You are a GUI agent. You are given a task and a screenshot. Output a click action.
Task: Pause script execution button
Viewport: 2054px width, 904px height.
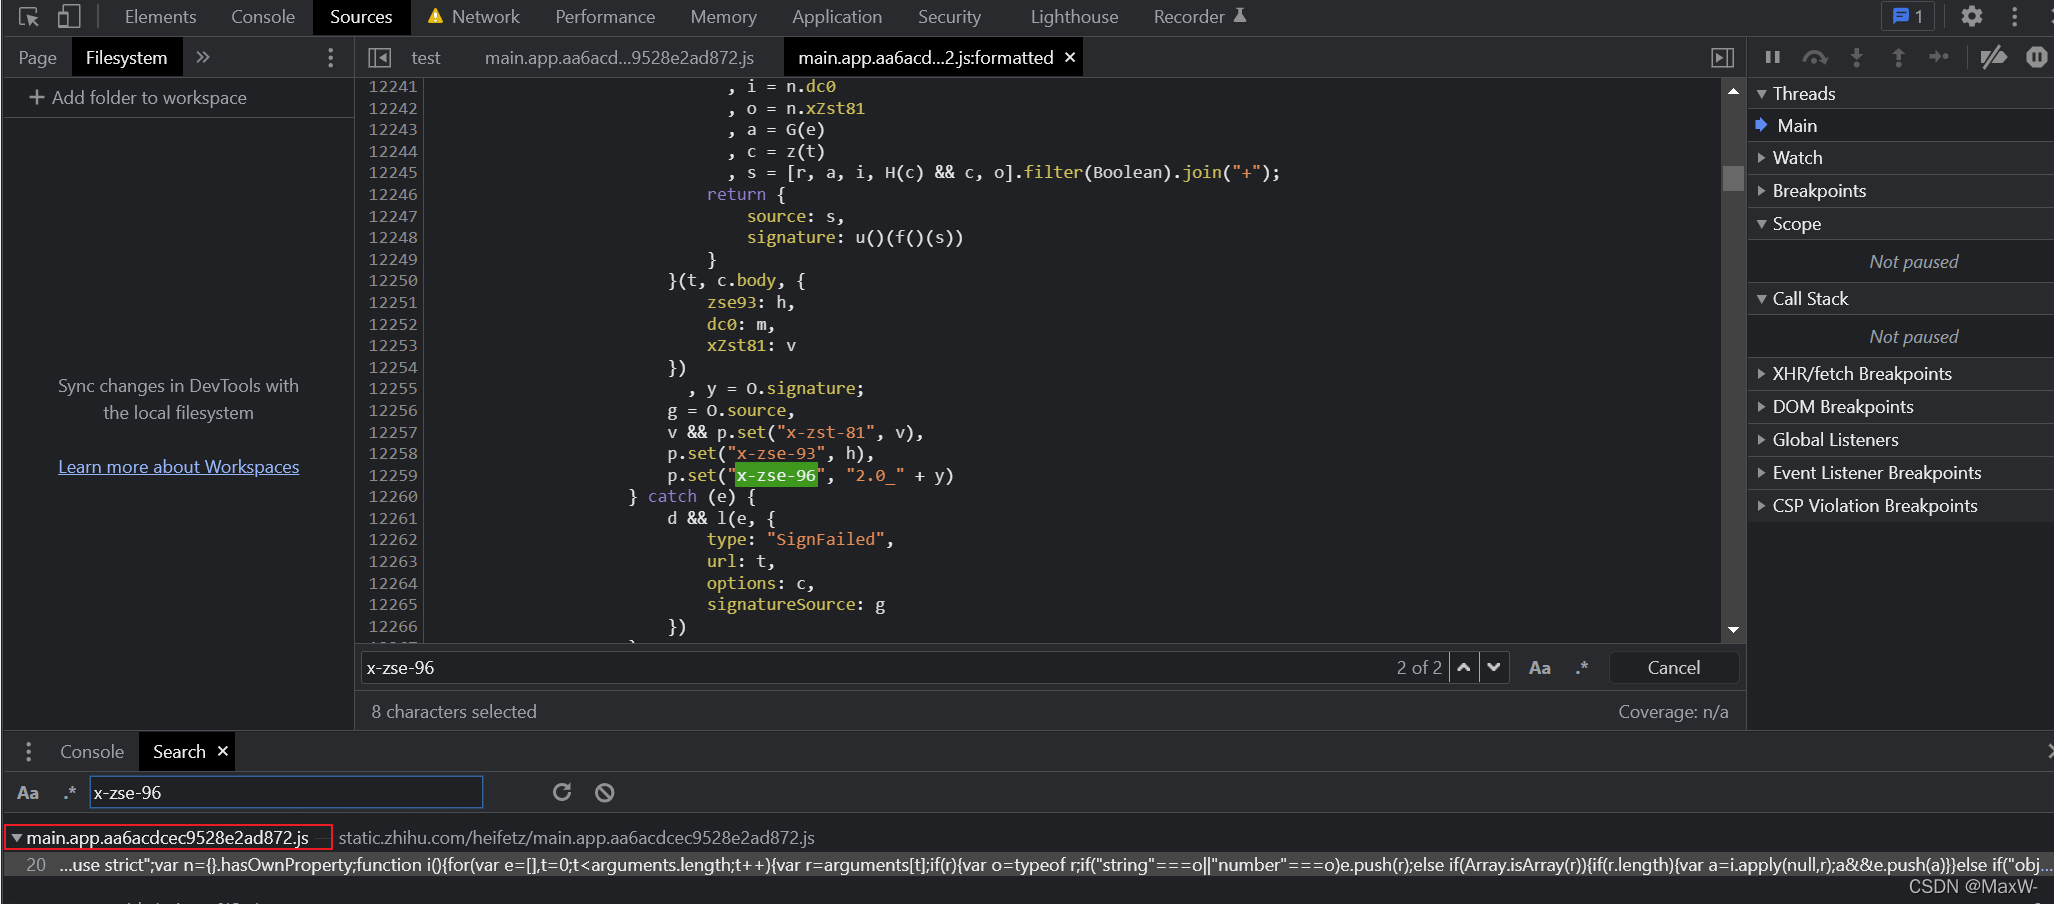pos(1772,57)
